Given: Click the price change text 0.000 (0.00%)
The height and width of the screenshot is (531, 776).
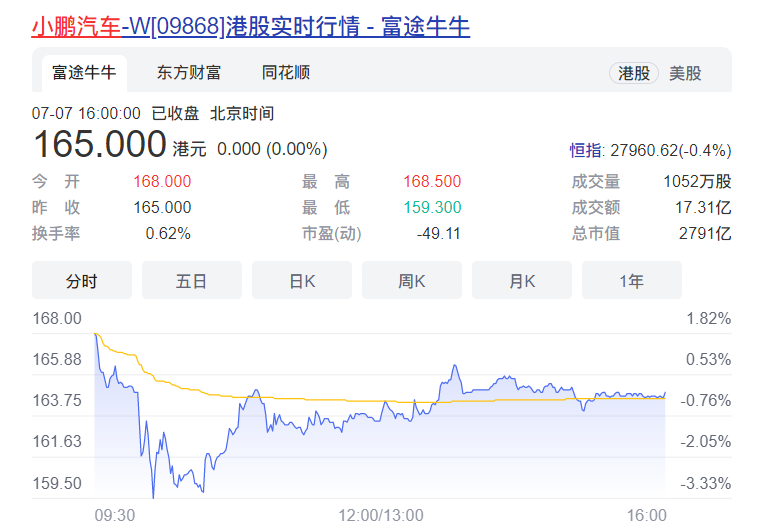Looking at the screenshot, I should coord(272,149).
